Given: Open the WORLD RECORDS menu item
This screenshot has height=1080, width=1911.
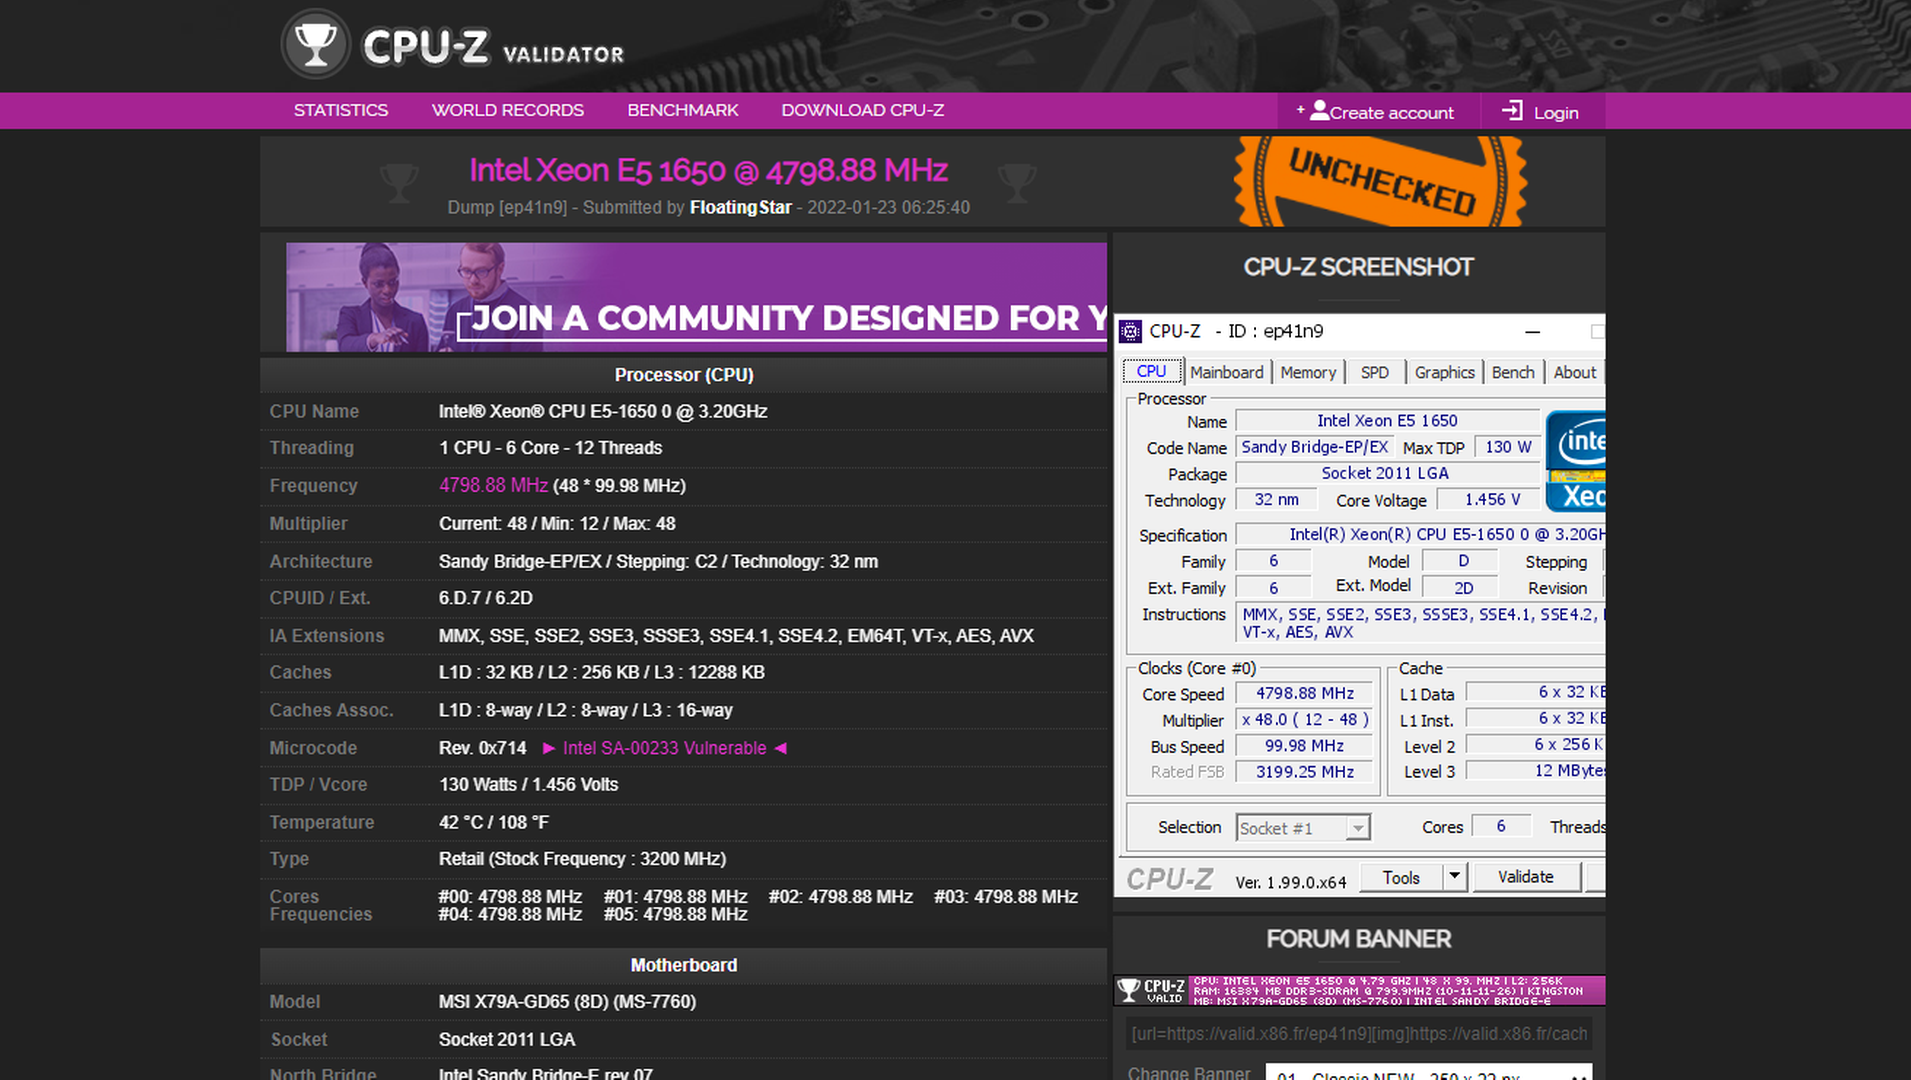Looking at the screenshot, I should click(507, 110).
